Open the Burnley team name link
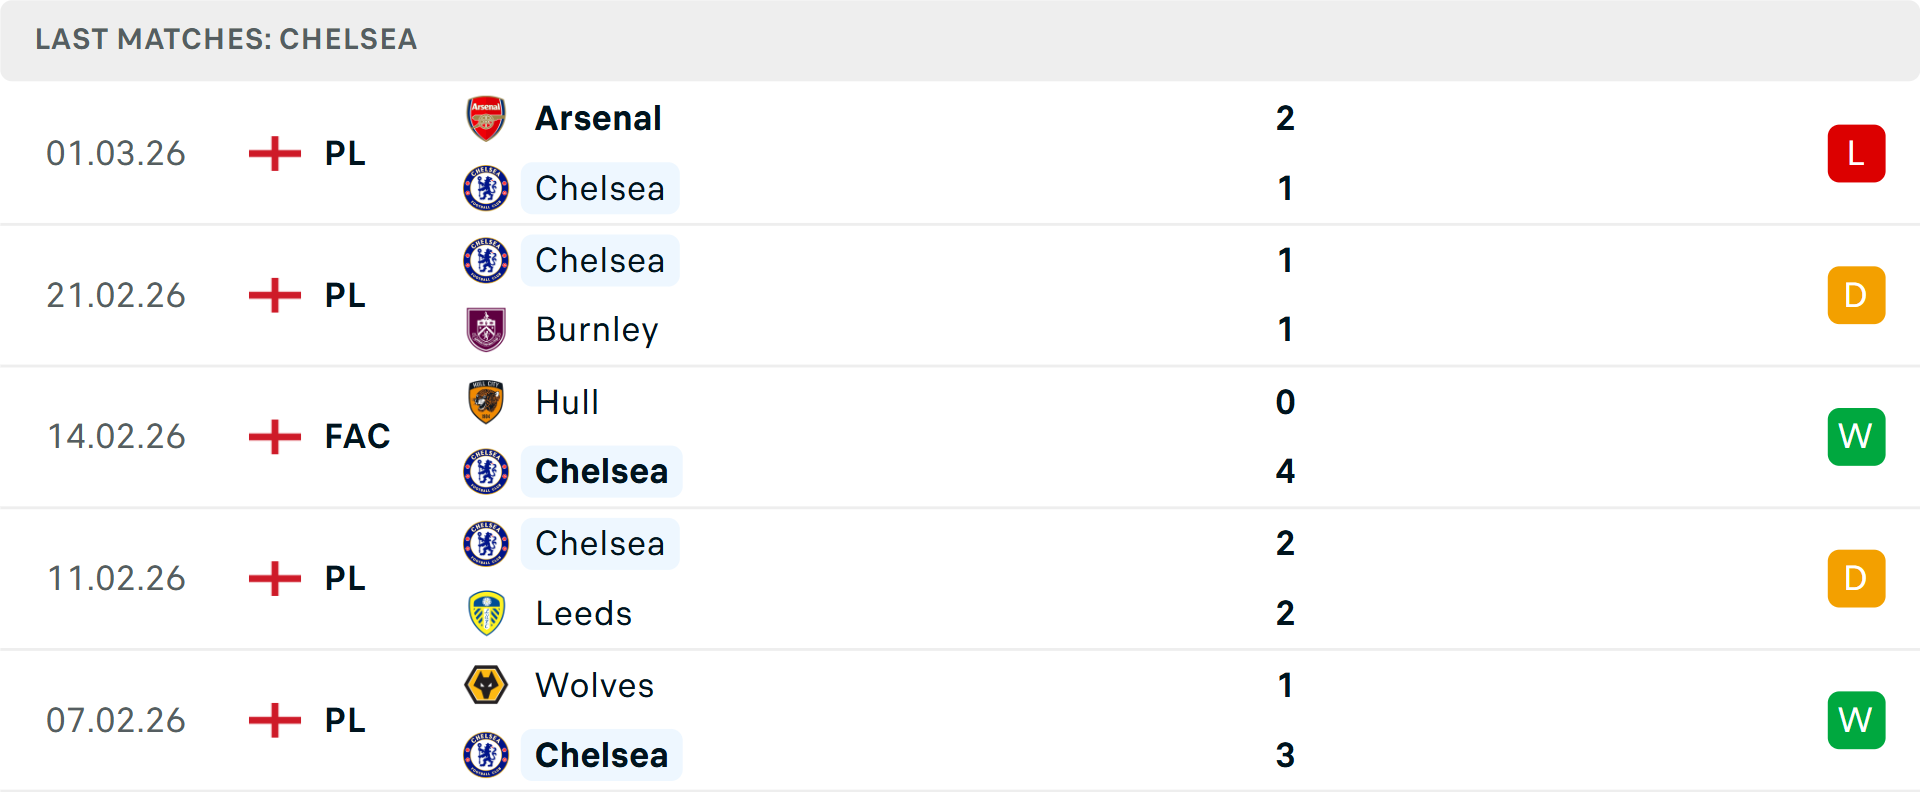 click(x=597, y=330)
